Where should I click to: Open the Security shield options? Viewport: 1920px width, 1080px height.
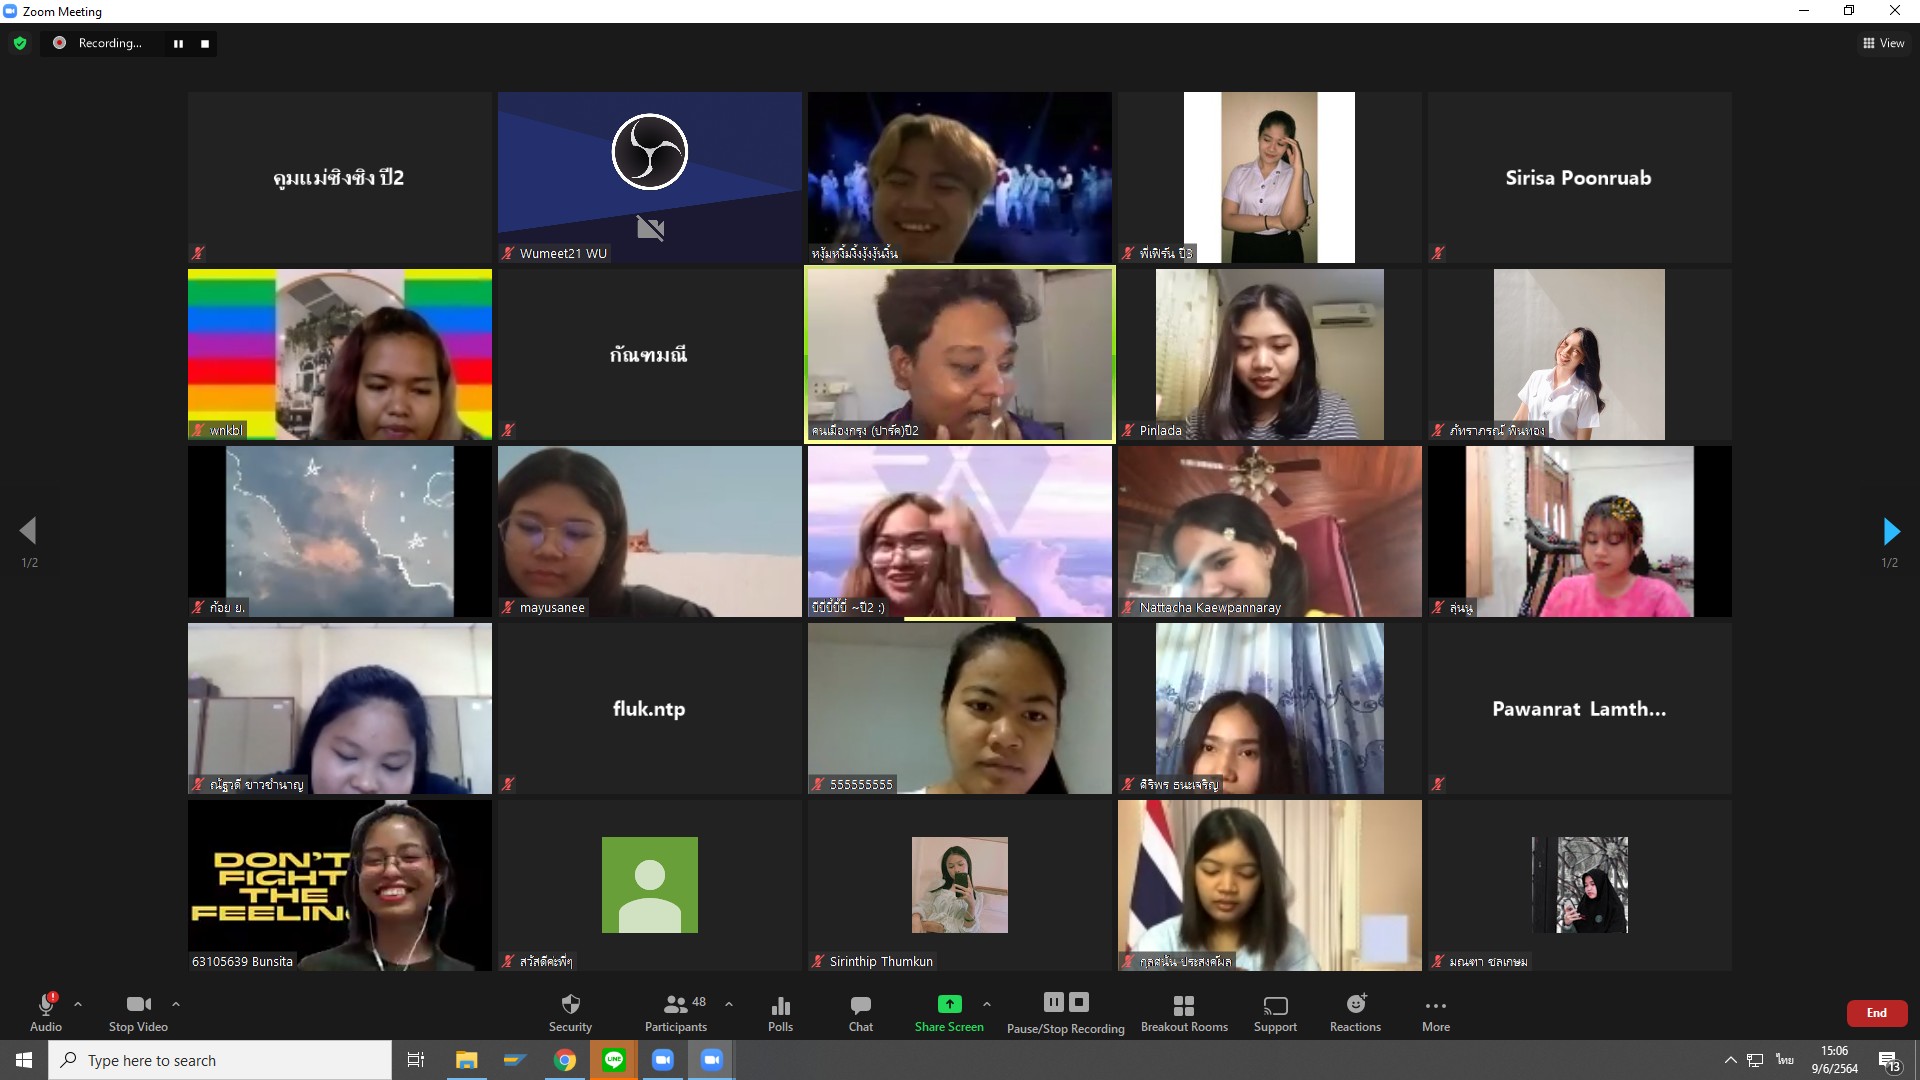(x=570, y=1011)
